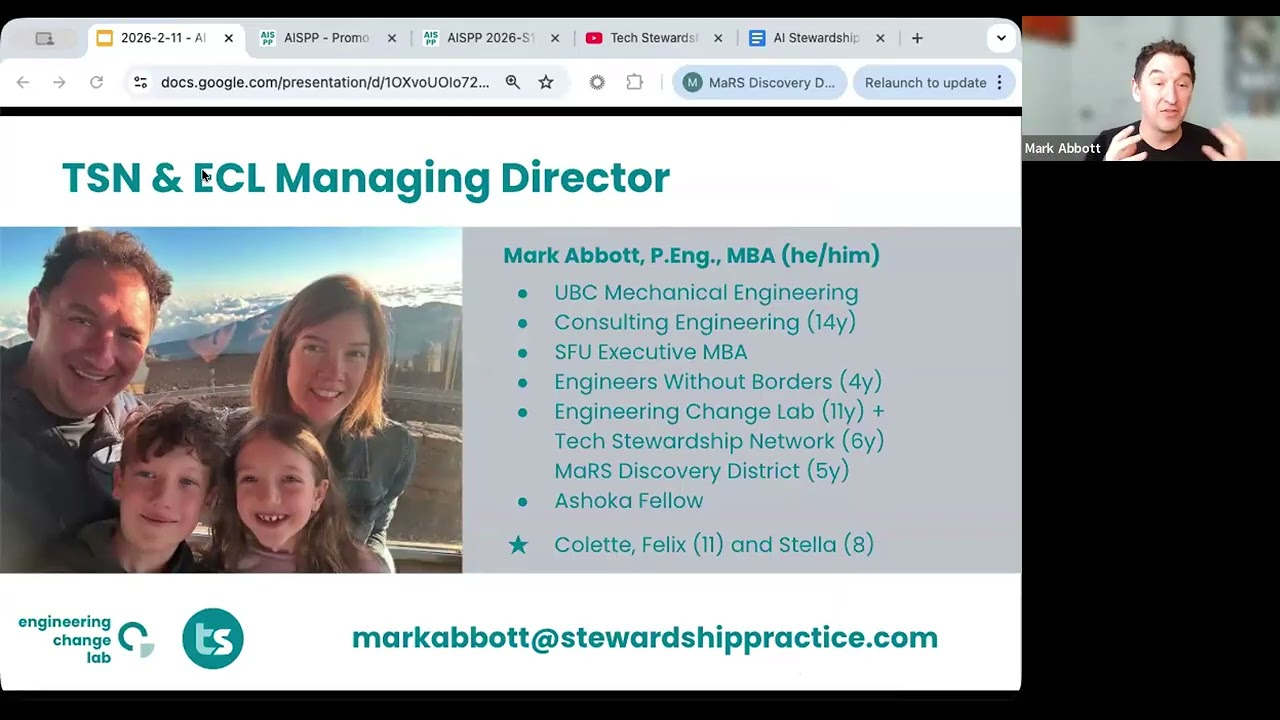Click the Mark Abbott video thumbnail
Viewport: 1280px width, 720px height.
pyautogui.click(x=1151, y=88)
